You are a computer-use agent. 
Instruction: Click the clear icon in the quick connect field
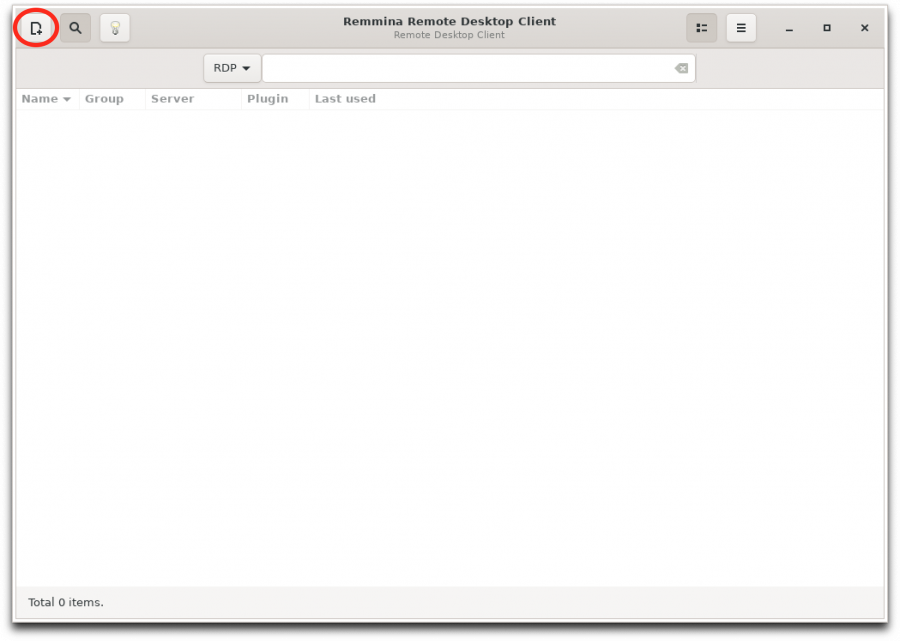680,68
